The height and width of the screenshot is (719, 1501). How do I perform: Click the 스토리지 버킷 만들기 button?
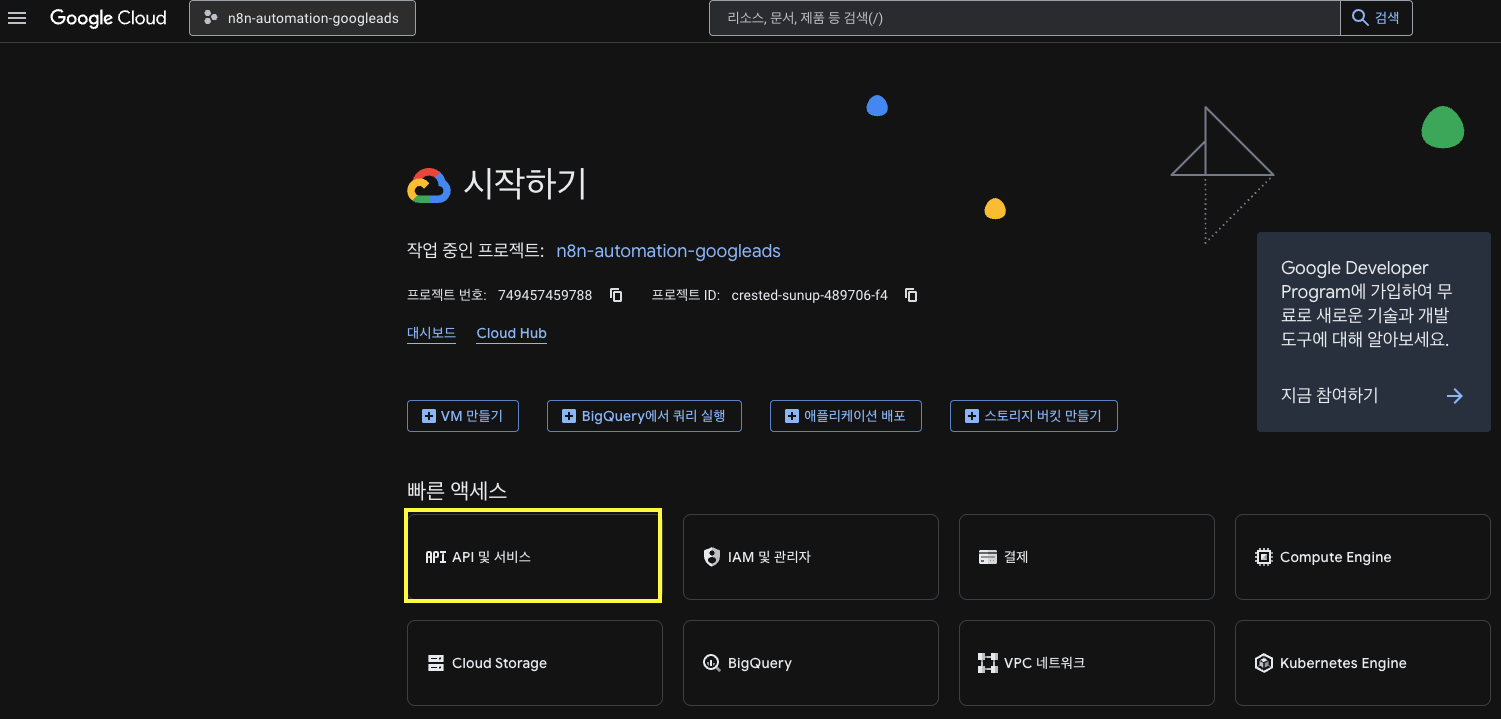[x=1033, y=416]
